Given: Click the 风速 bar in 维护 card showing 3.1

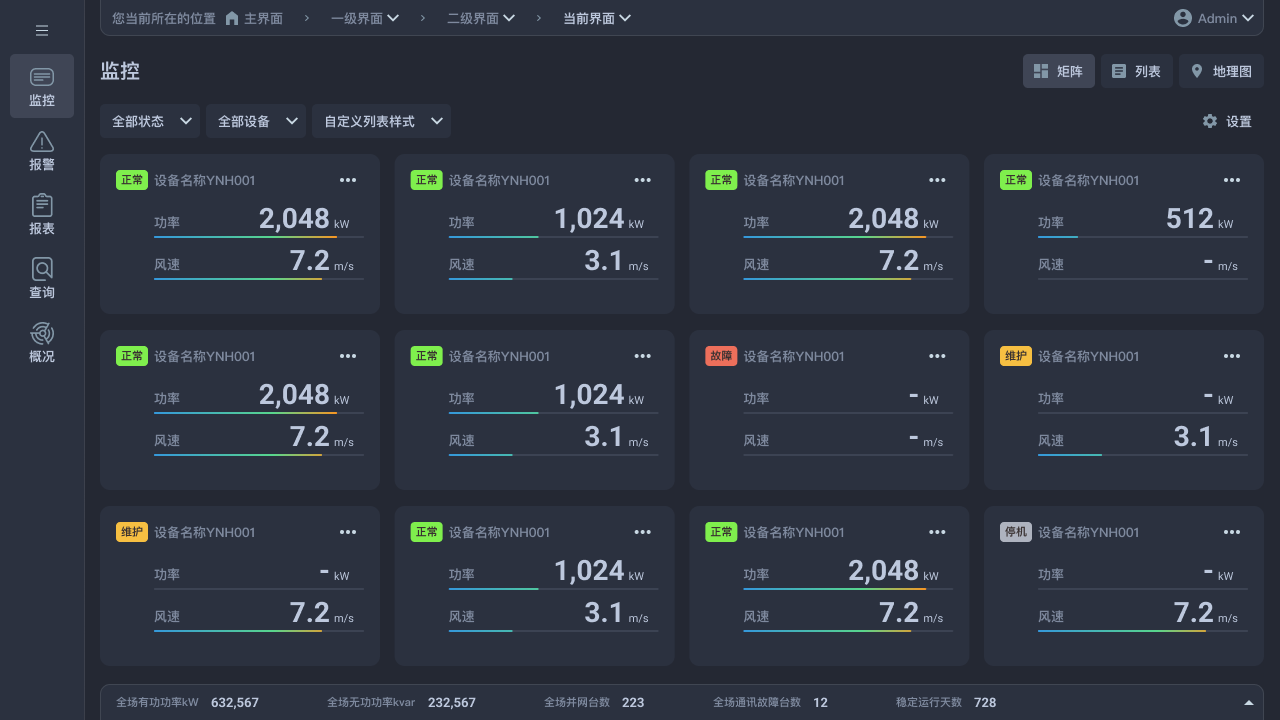Looking at the screenshot, I should click(1142, 455).
